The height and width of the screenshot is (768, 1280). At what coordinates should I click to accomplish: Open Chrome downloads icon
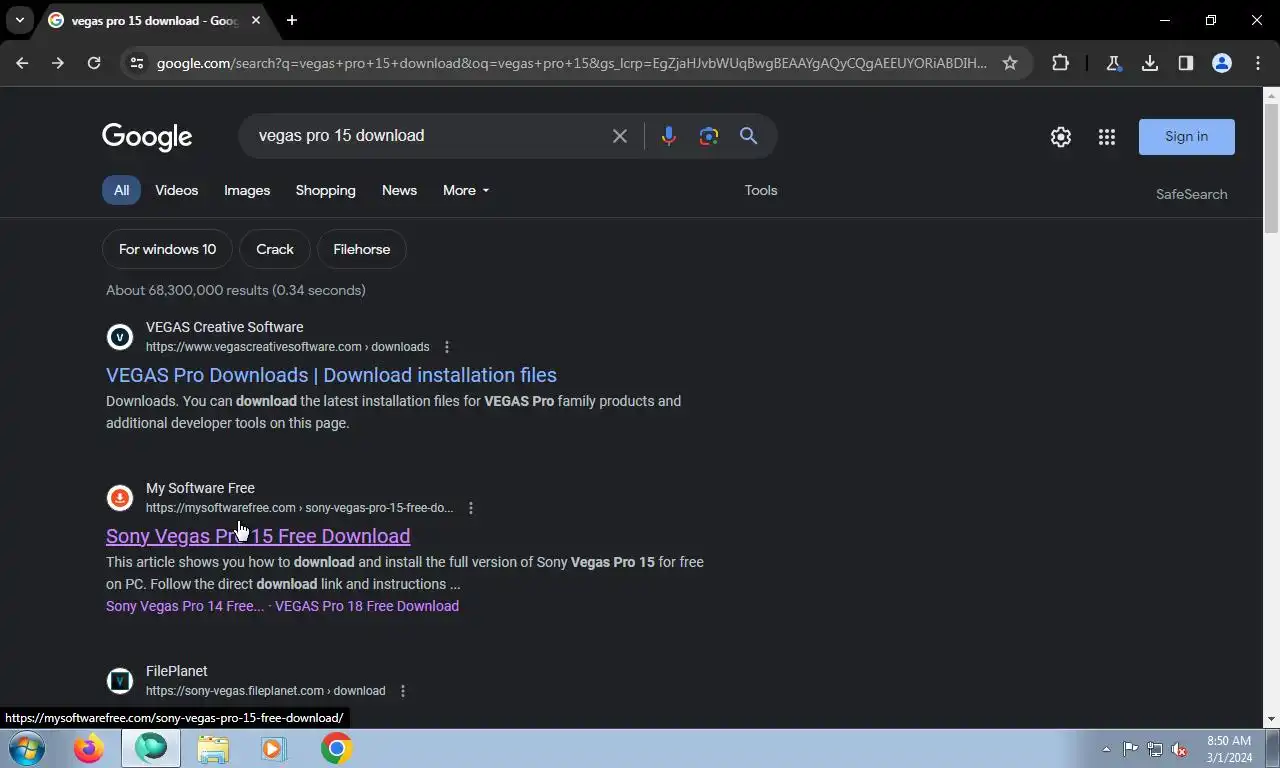coord(1150,63)
